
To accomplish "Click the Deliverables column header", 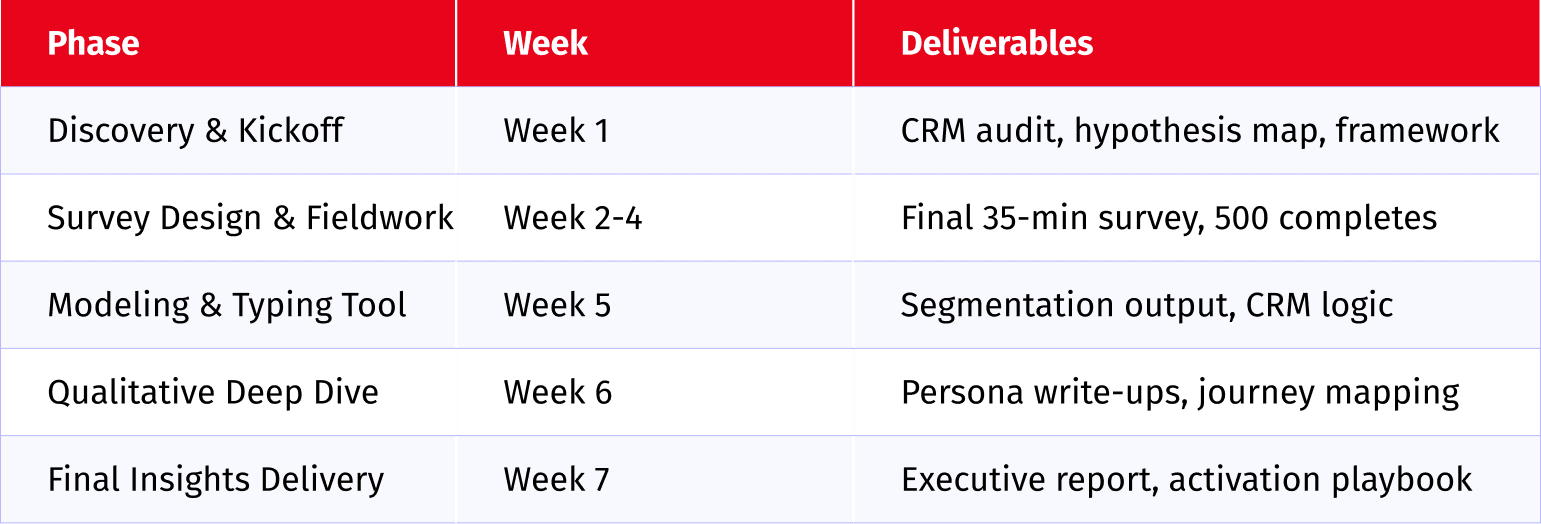I will pos(1197,43).
